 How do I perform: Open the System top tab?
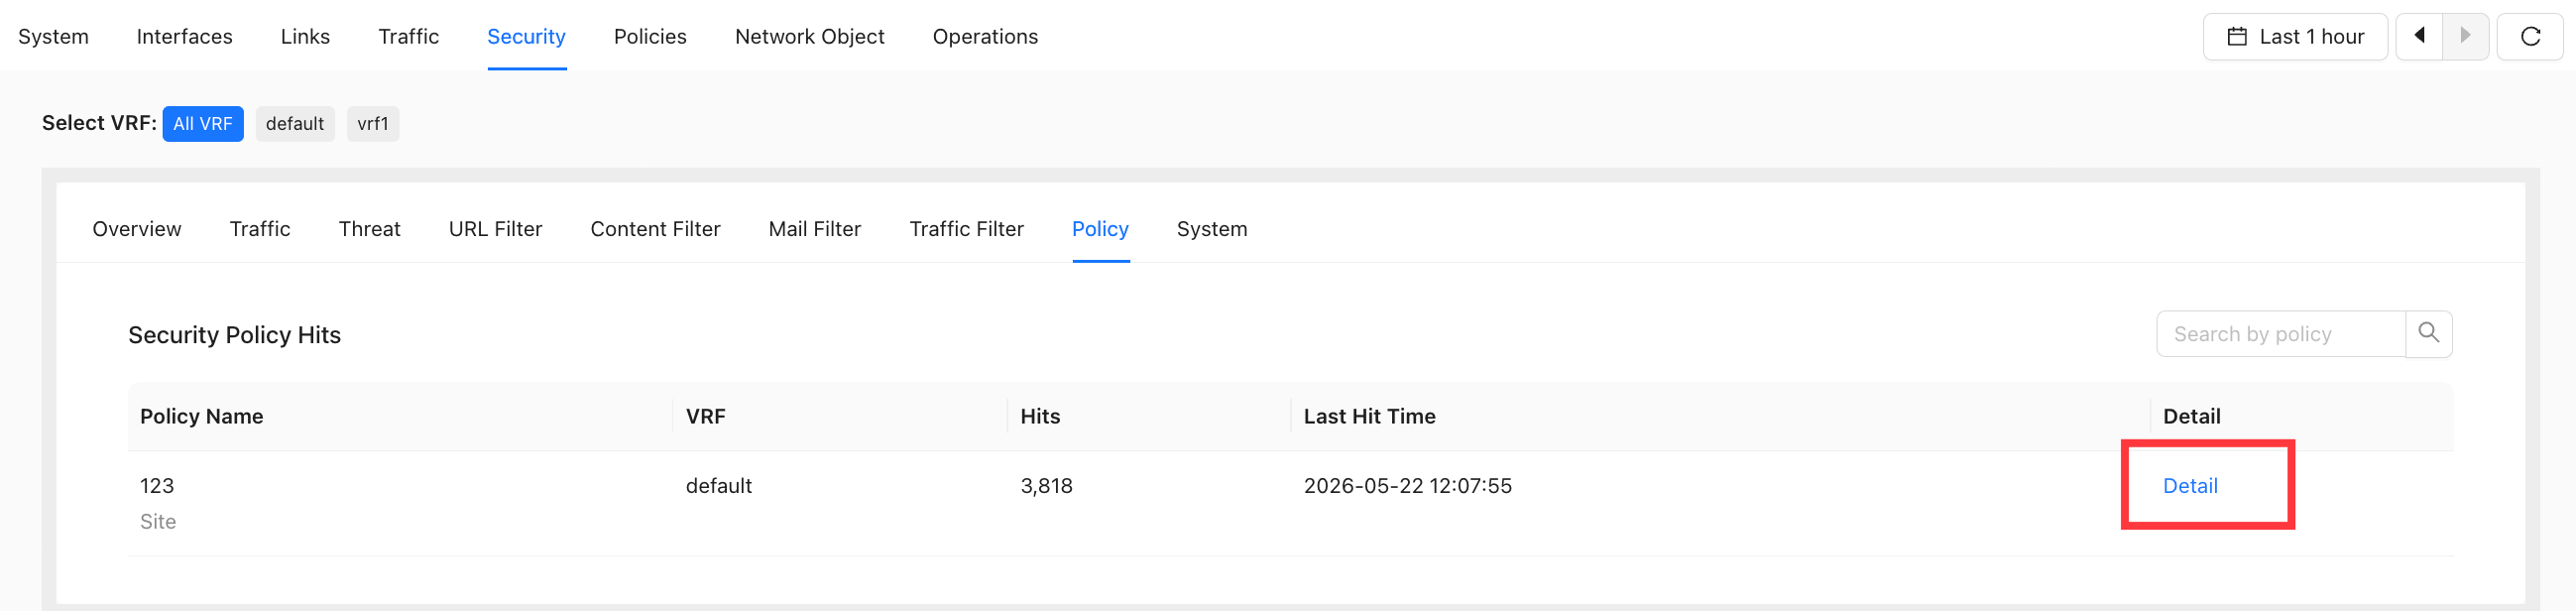click(53, 37)
